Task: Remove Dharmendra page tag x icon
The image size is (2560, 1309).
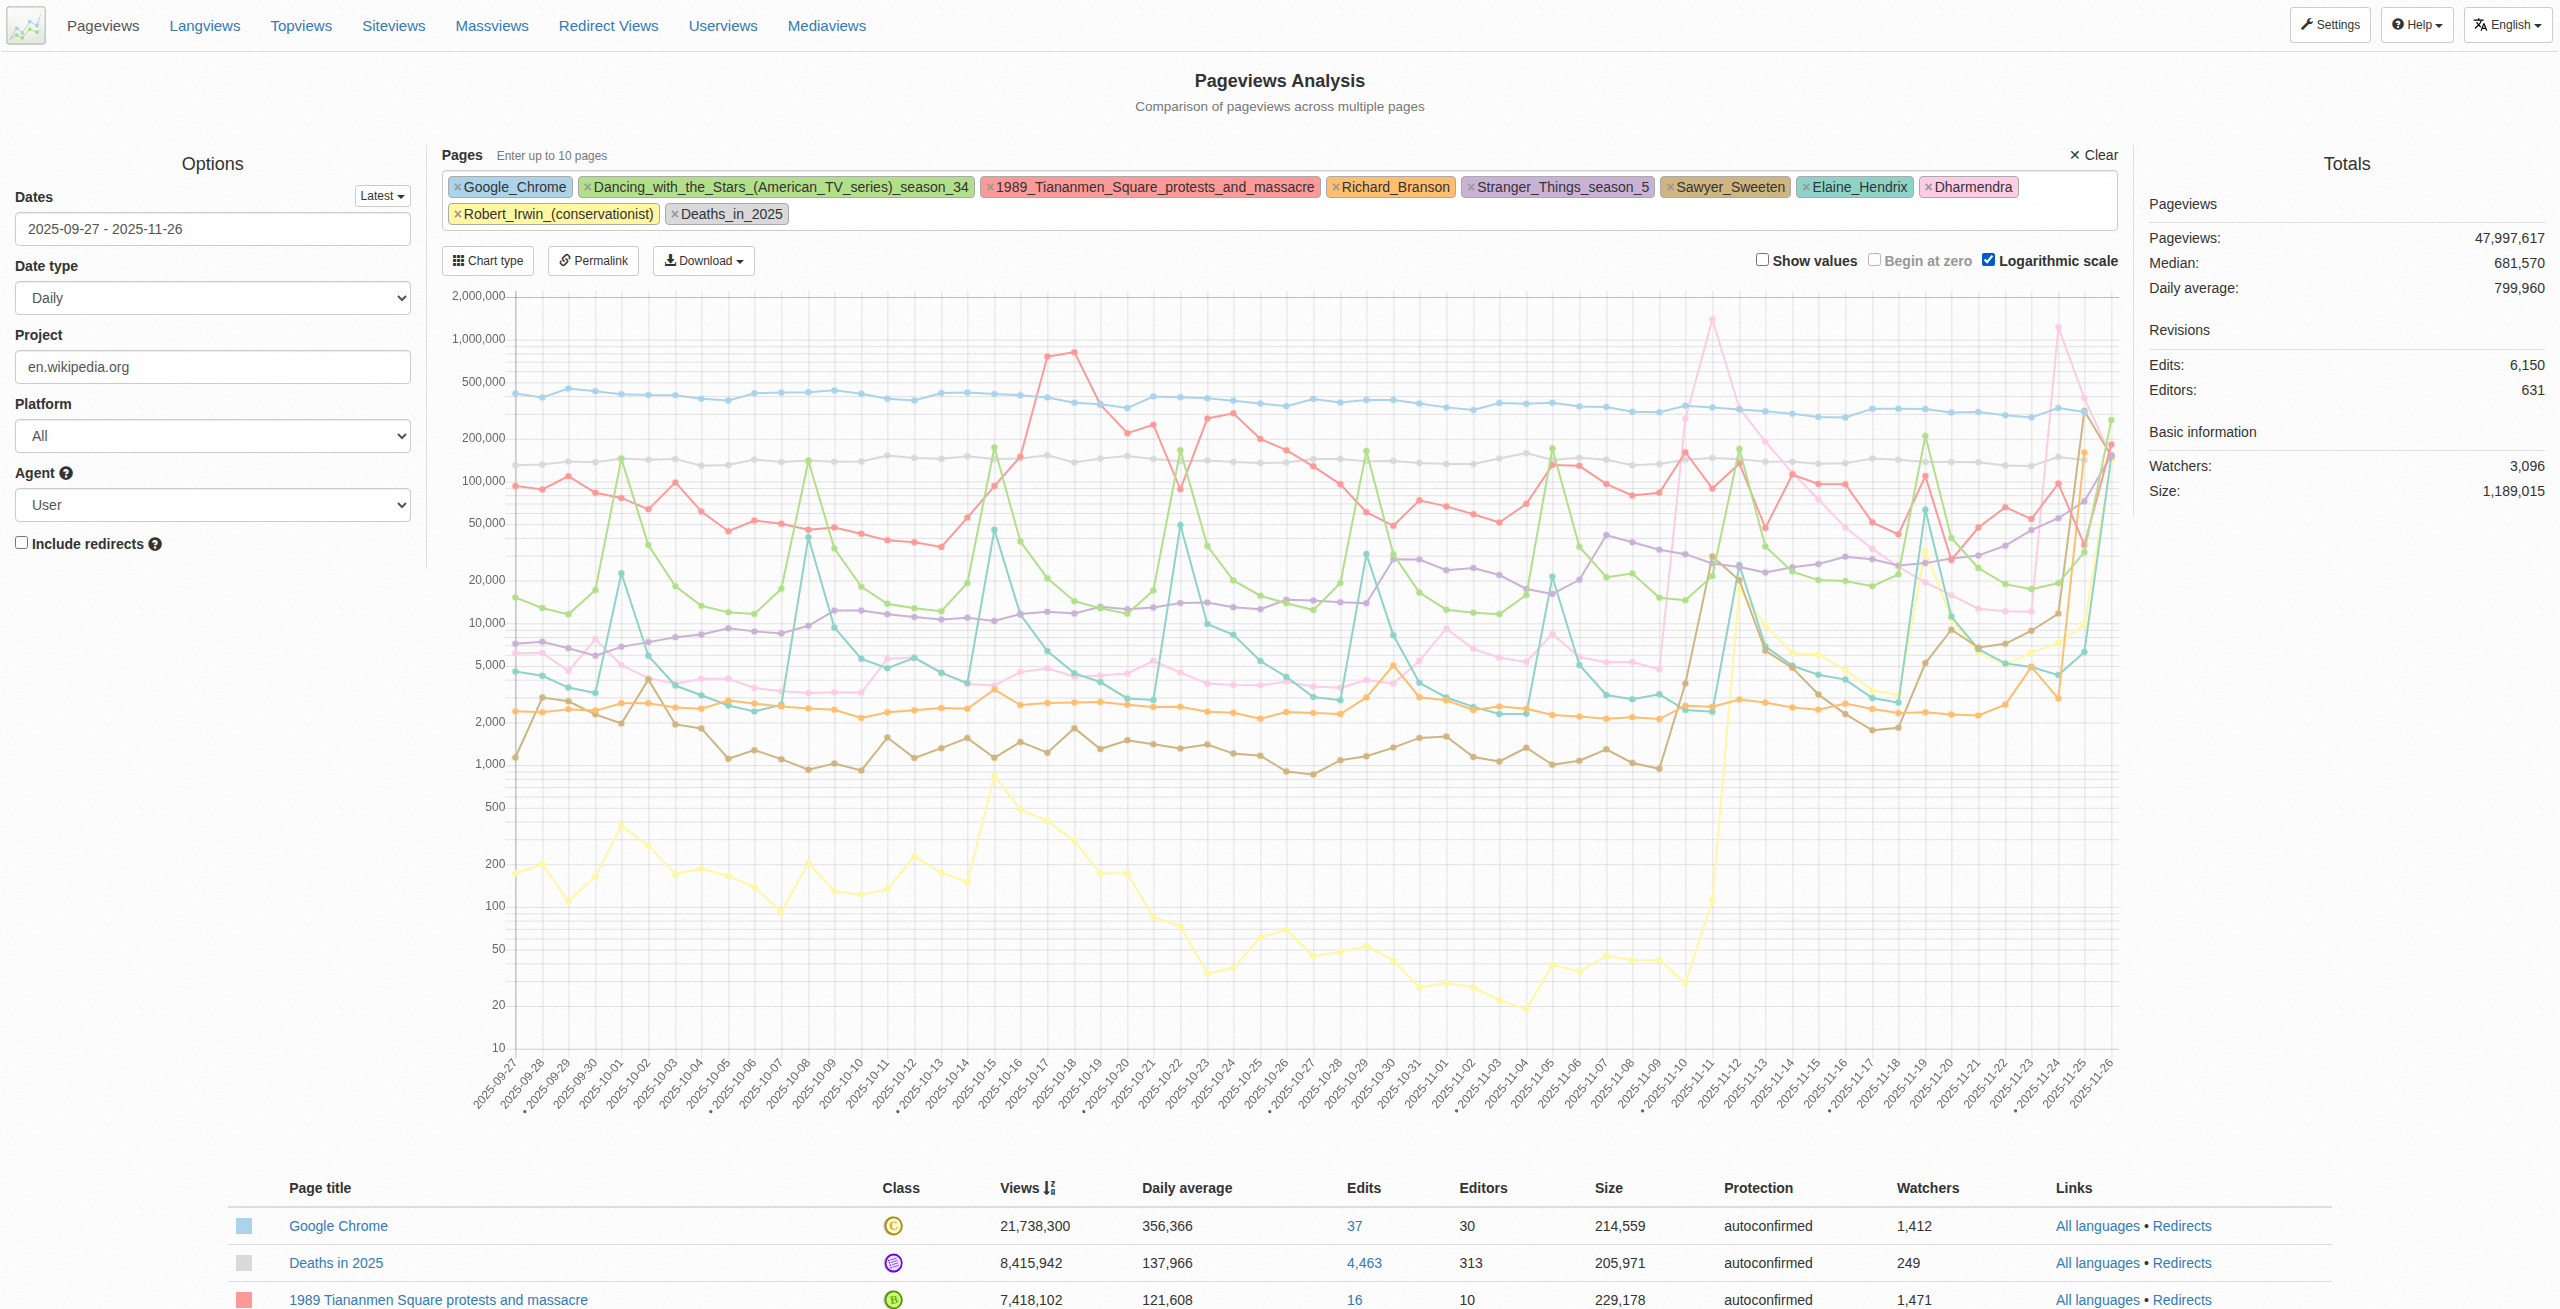Action: (x=1928, y=187)
